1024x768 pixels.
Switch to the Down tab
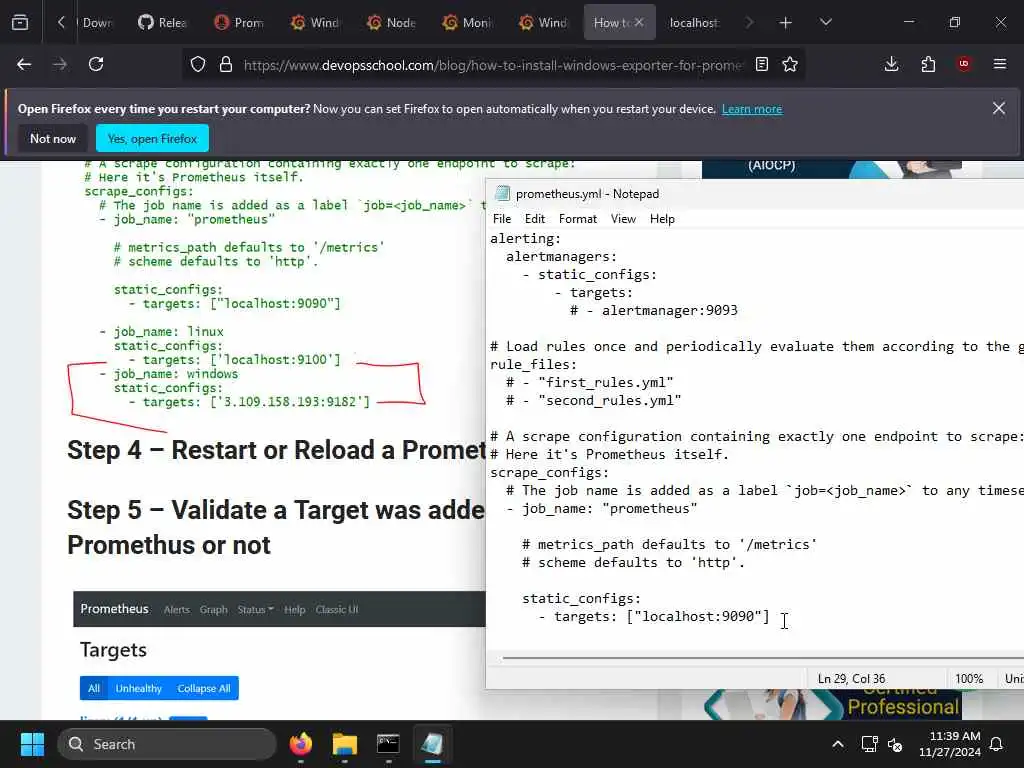coord(96,23)
